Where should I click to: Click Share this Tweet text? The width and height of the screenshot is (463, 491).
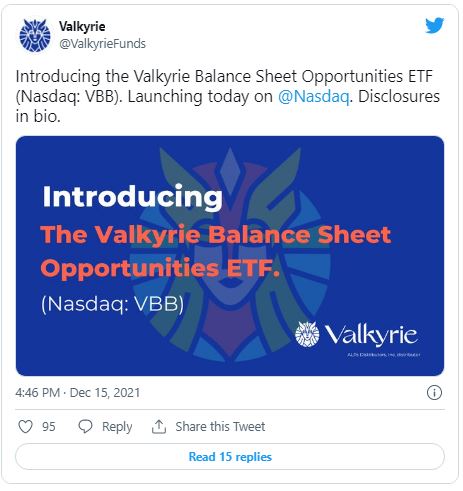tap(220, 426)
